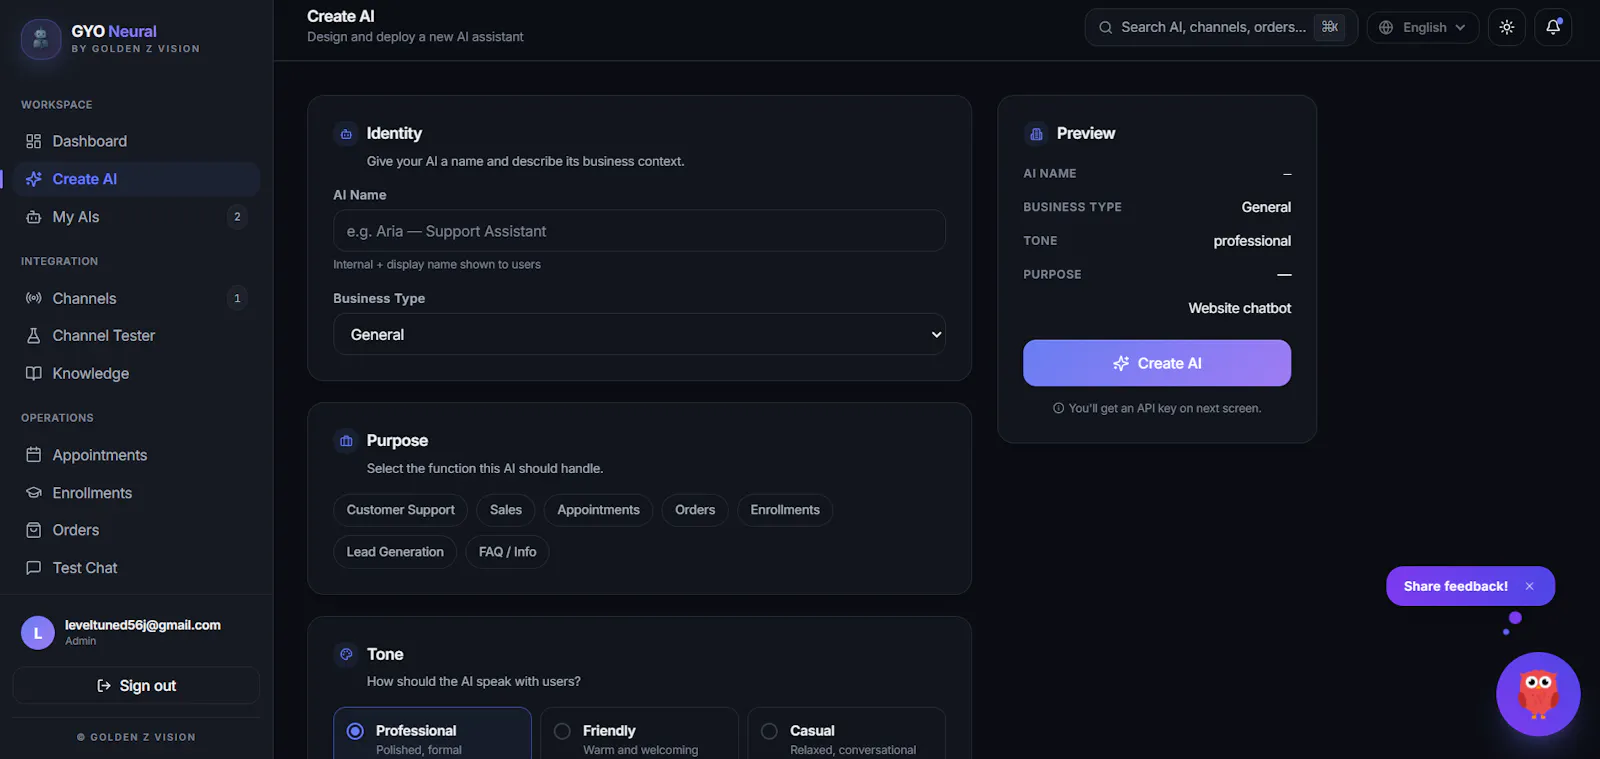Click the Purpose section briefcase icon
Viewport: 1600px width, 759px height.
[x=346, y=441]
